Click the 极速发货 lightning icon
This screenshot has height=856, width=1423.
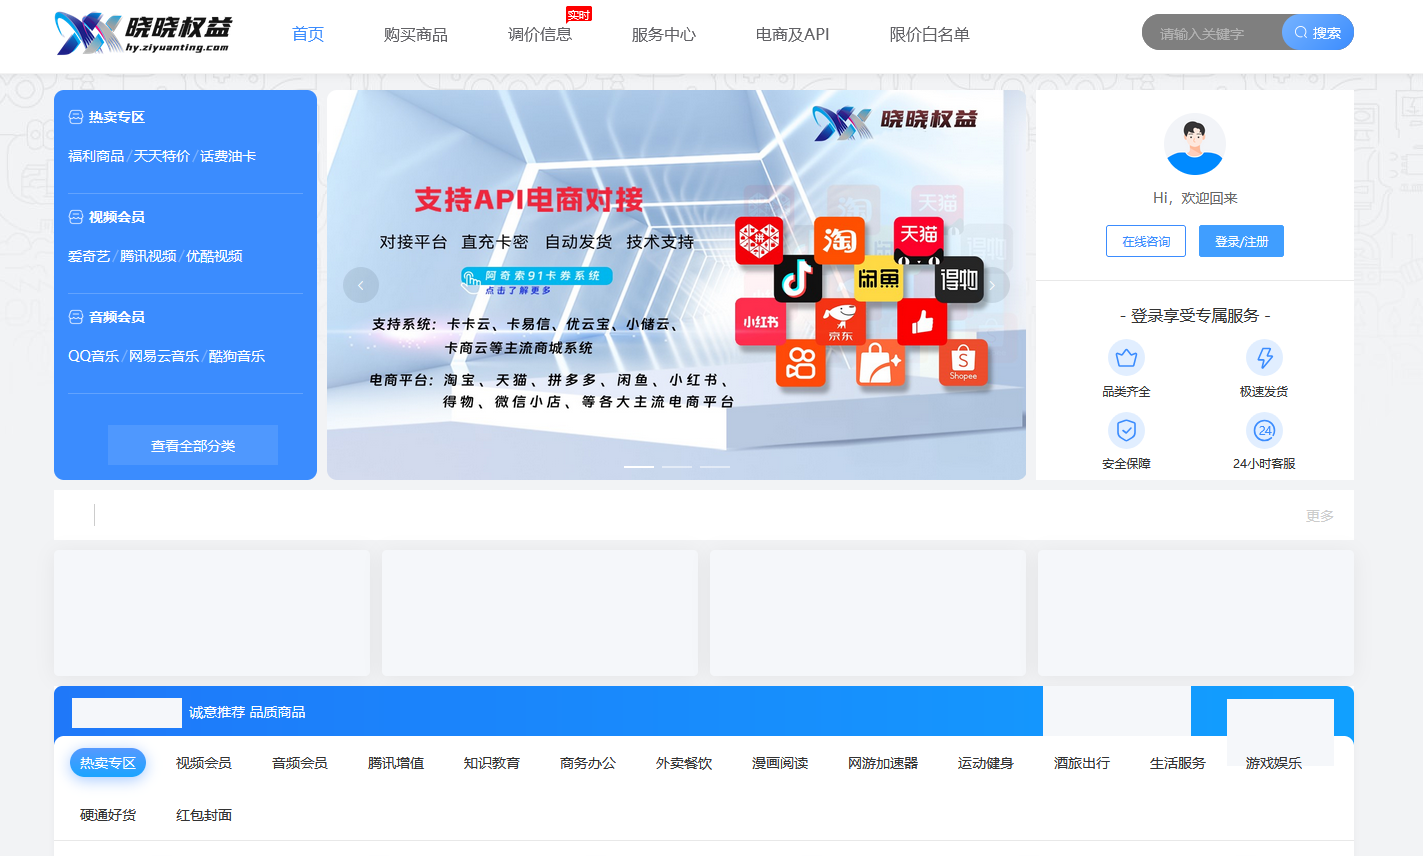[x=1264, y=357]
